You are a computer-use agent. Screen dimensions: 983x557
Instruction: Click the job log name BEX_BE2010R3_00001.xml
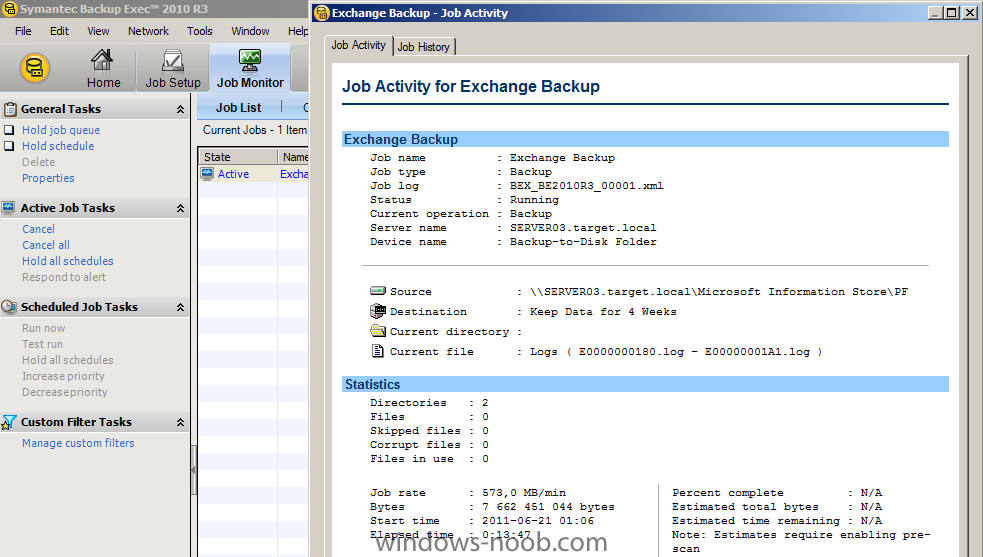[x=586, y=186]
